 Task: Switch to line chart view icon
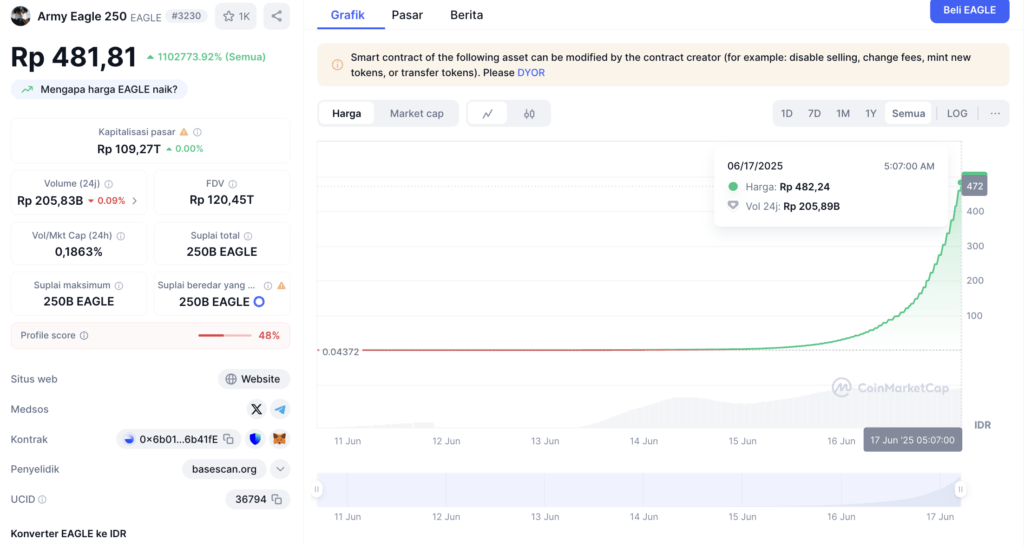(487, 114)
